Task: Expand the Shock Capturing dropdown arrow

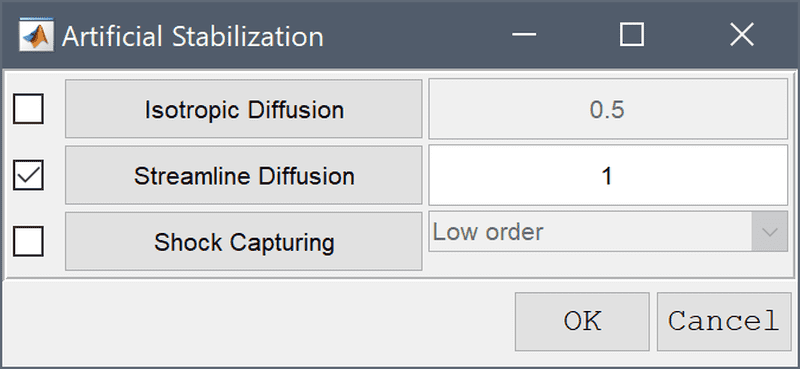Action: pos(770,232)
